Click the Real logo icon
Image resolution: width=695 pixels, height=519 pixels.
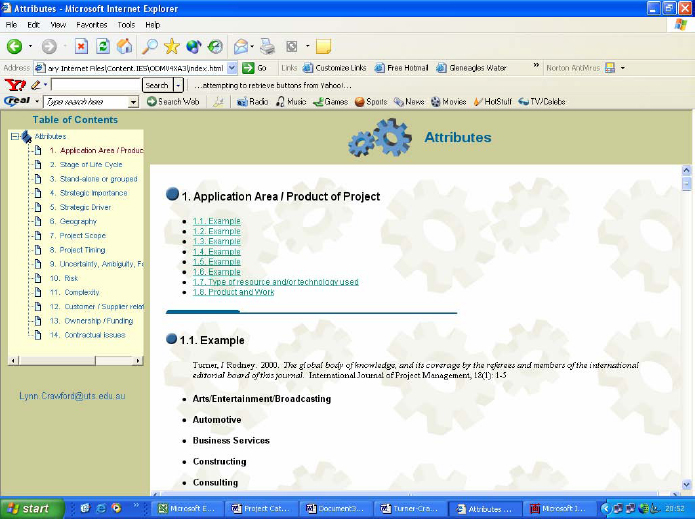click(17, 101)
